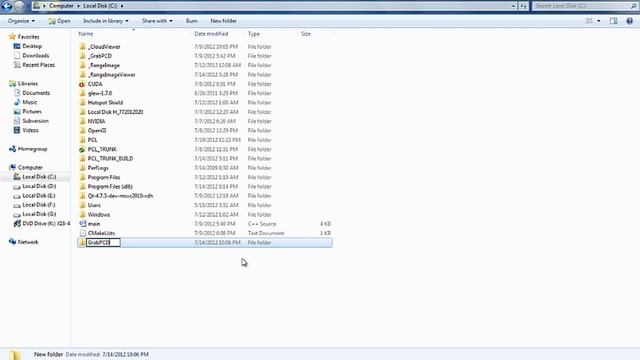Image resolution: width=640 pixels, height=360 pixels.
Task: Click Computer in the address breadcrumb
Action: 61,6
